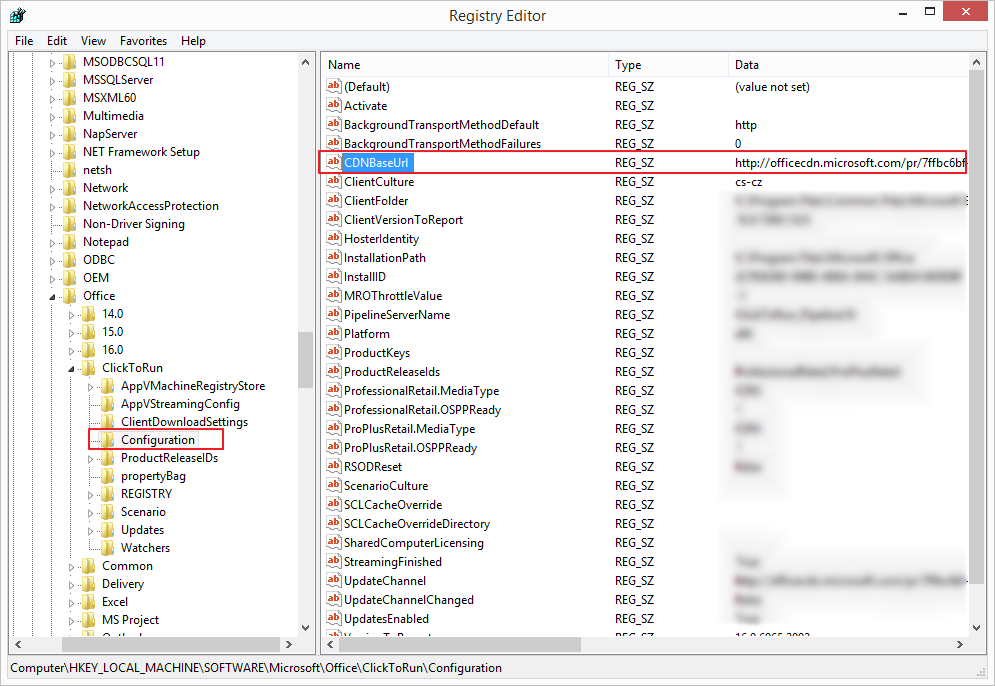Open the View menu
The image size is (995, 686).
[x=93, y=41]
